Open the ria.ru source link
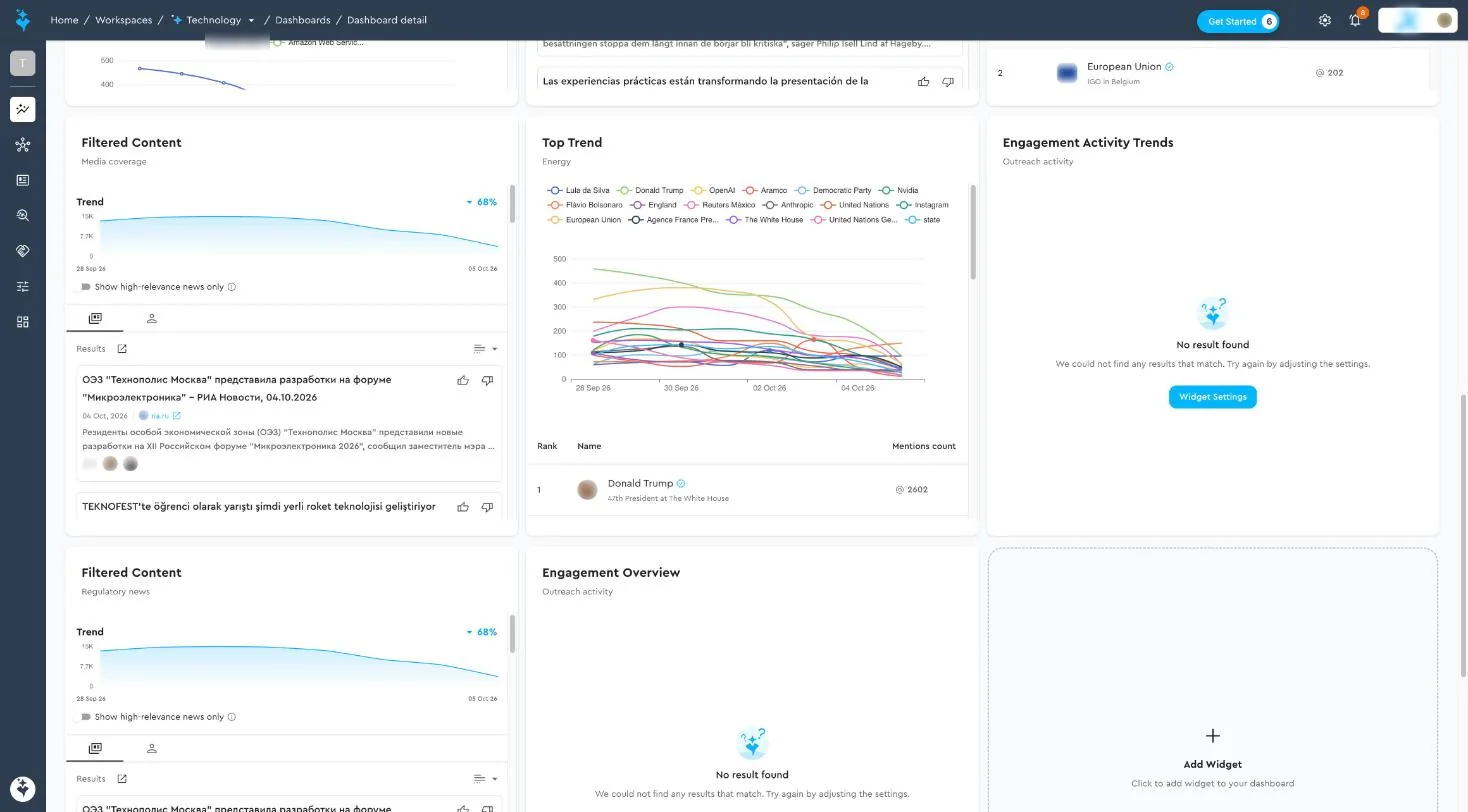This screenshot has width=1468, height=812. (160, 416)
